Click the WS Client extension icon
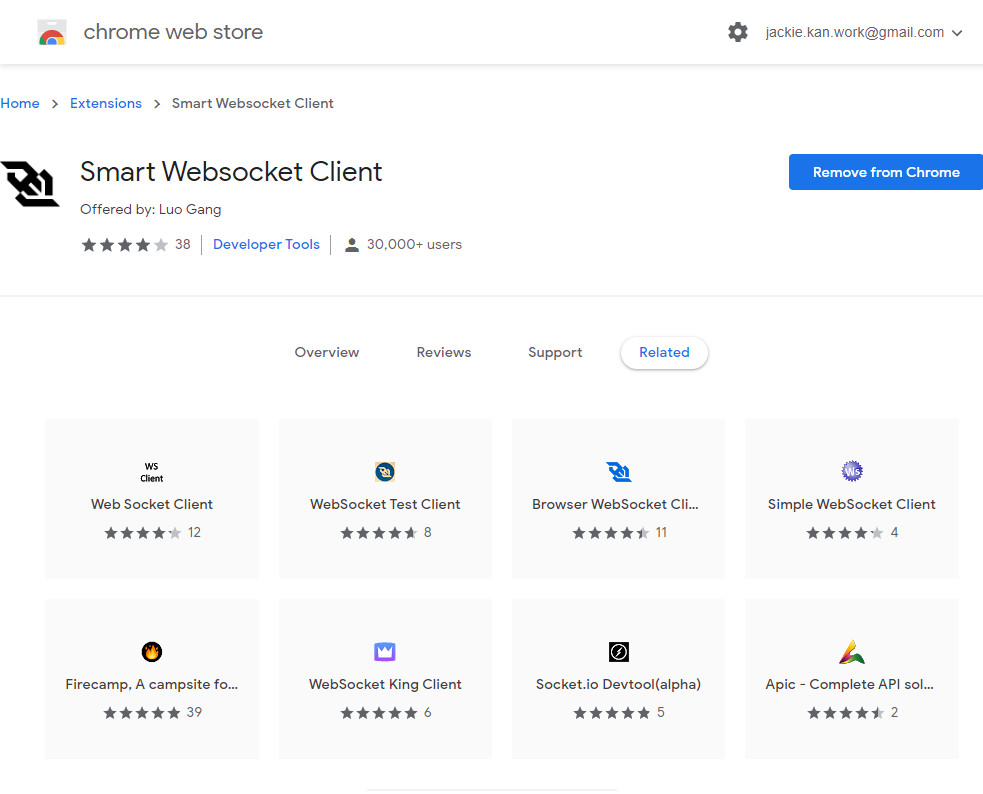This screenshot has height=794, width=983. click(152, 472)
